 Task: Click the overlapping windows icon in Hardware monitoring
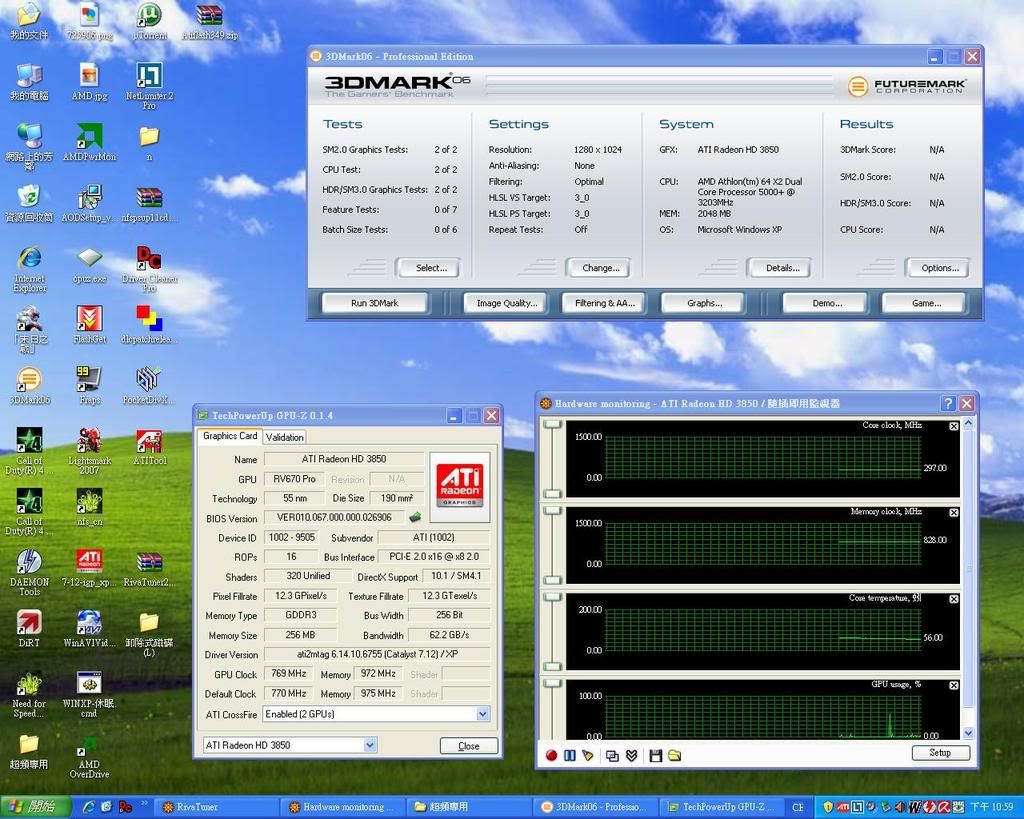tap(612, 756)
